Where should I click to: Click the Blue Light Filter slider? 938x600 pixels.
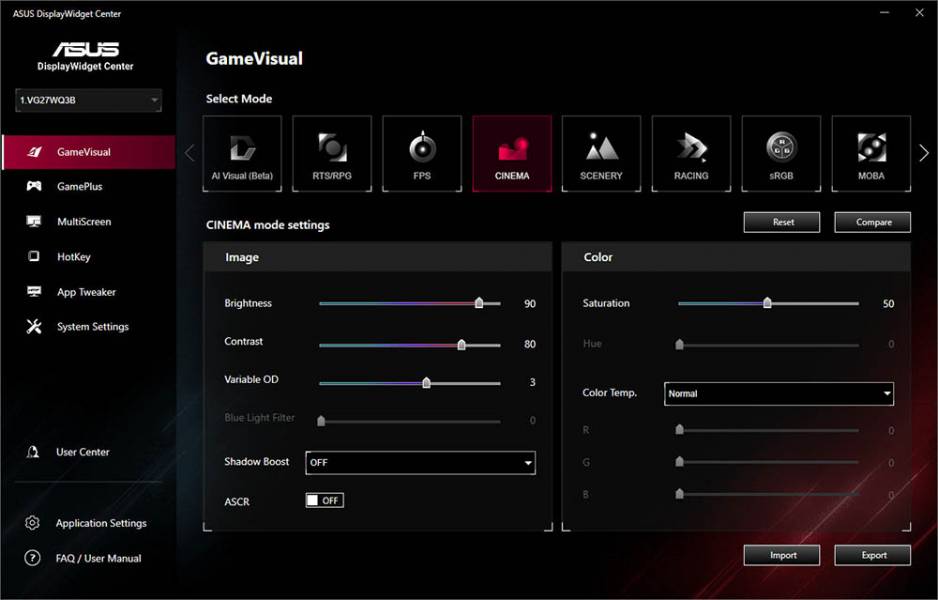click(410, 421)
